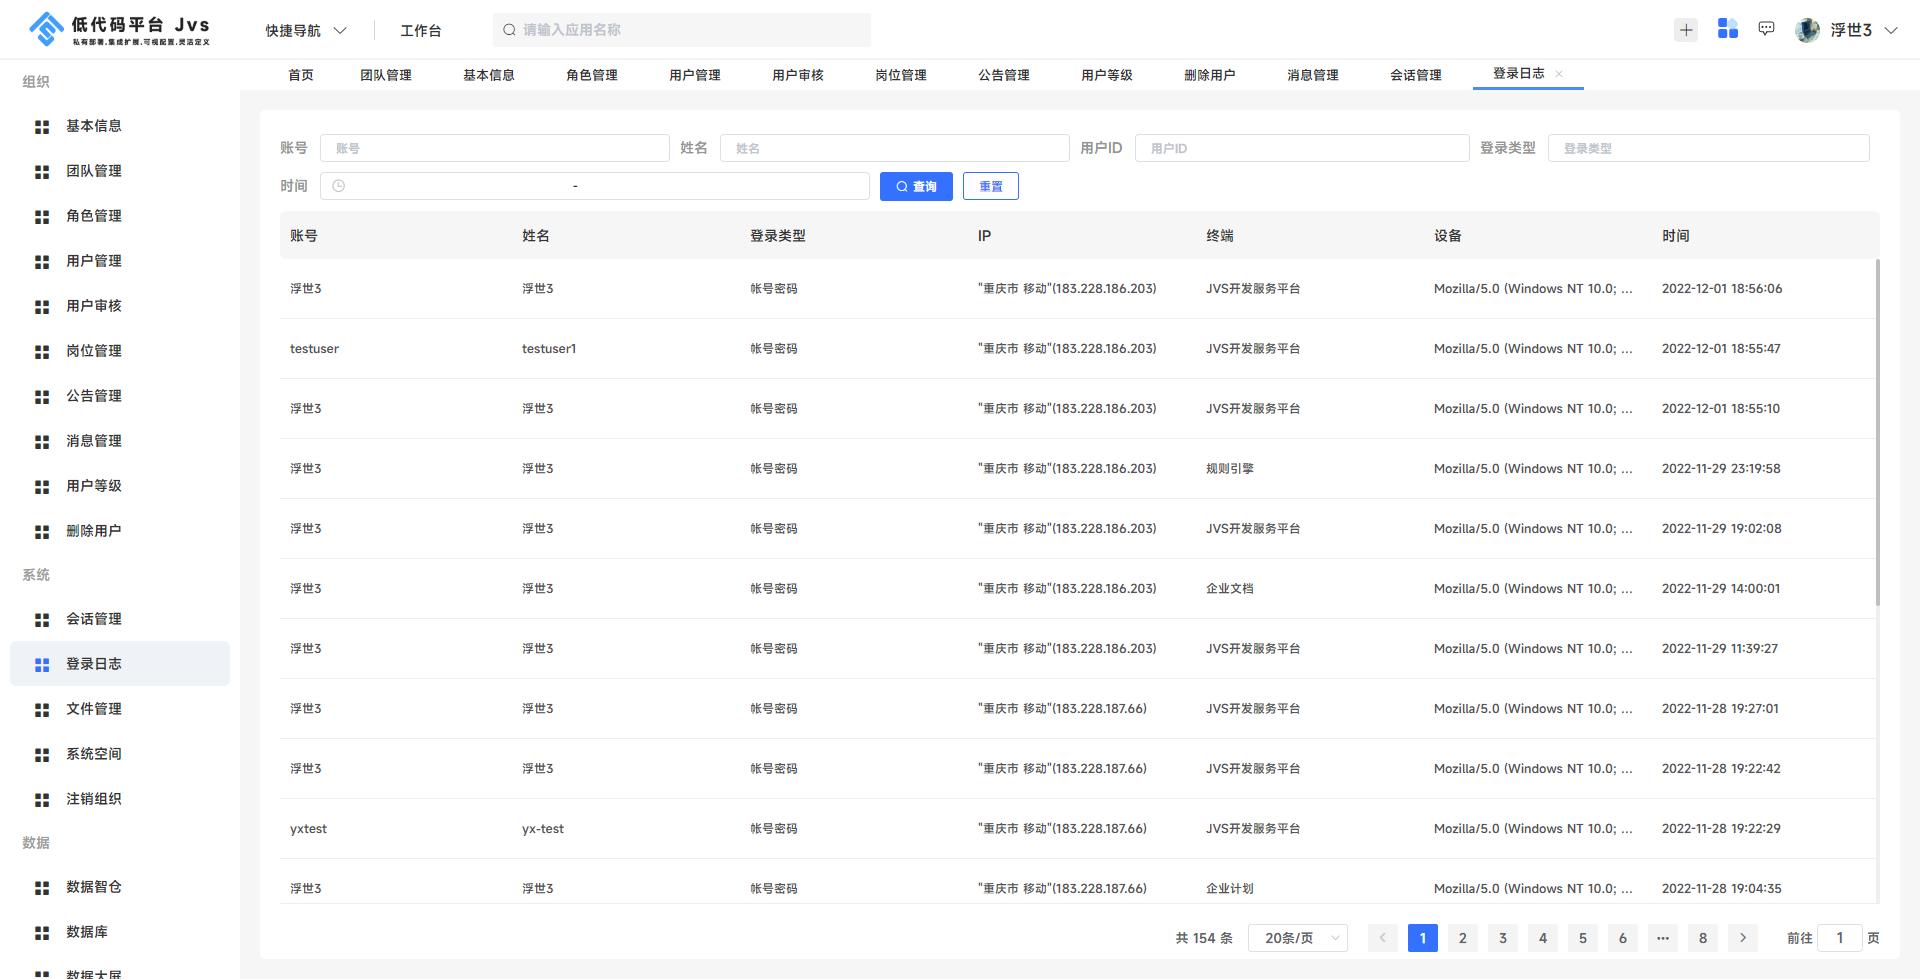Expand the 快捷导航 dropdown
1920x979 pixels.
click(305, 30)
